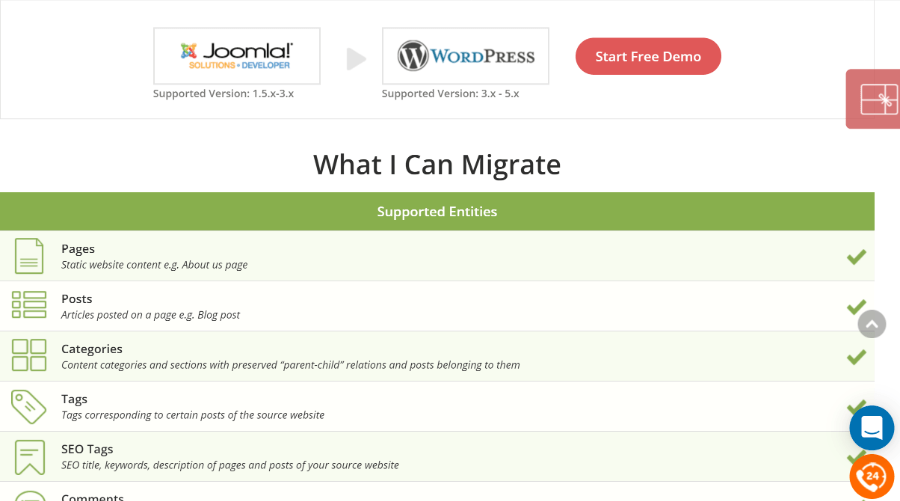Click 'Supported Version: 1.5.x-3.x' text
Image resolution: width=900 pixels, height=501 pixels.
point(223,94)
